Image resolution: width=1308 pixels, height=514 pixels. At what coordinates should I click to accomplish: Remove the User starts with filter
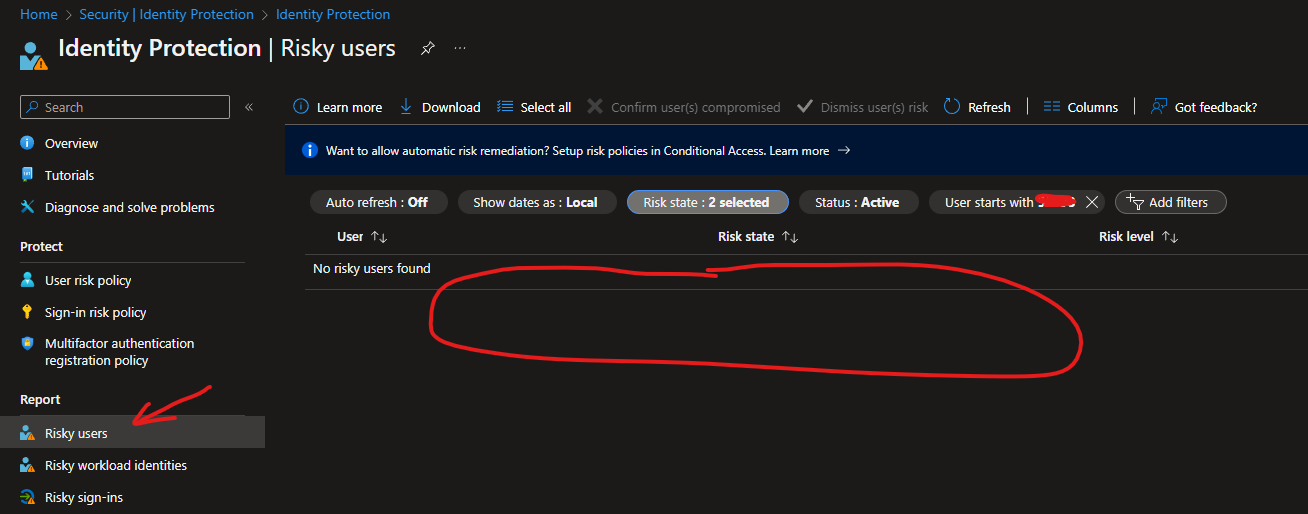1092,202
